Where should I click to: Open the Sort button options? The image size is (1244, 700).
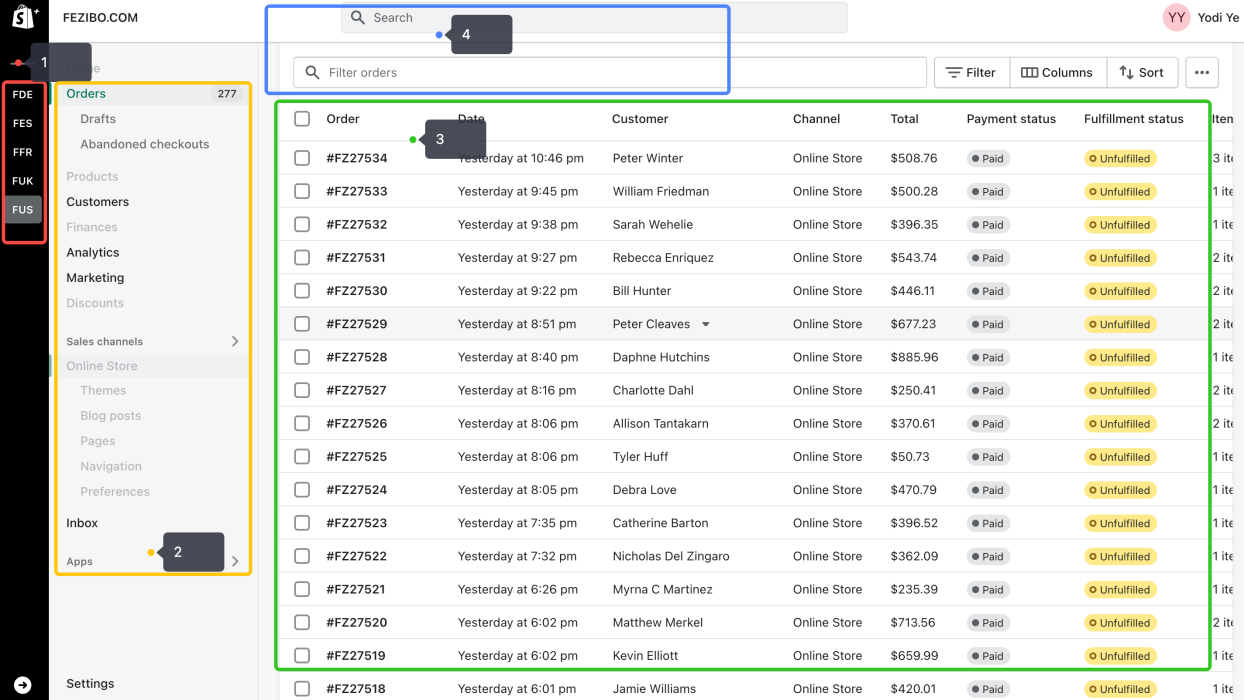pyautogui.click(x=1141, y=73)
